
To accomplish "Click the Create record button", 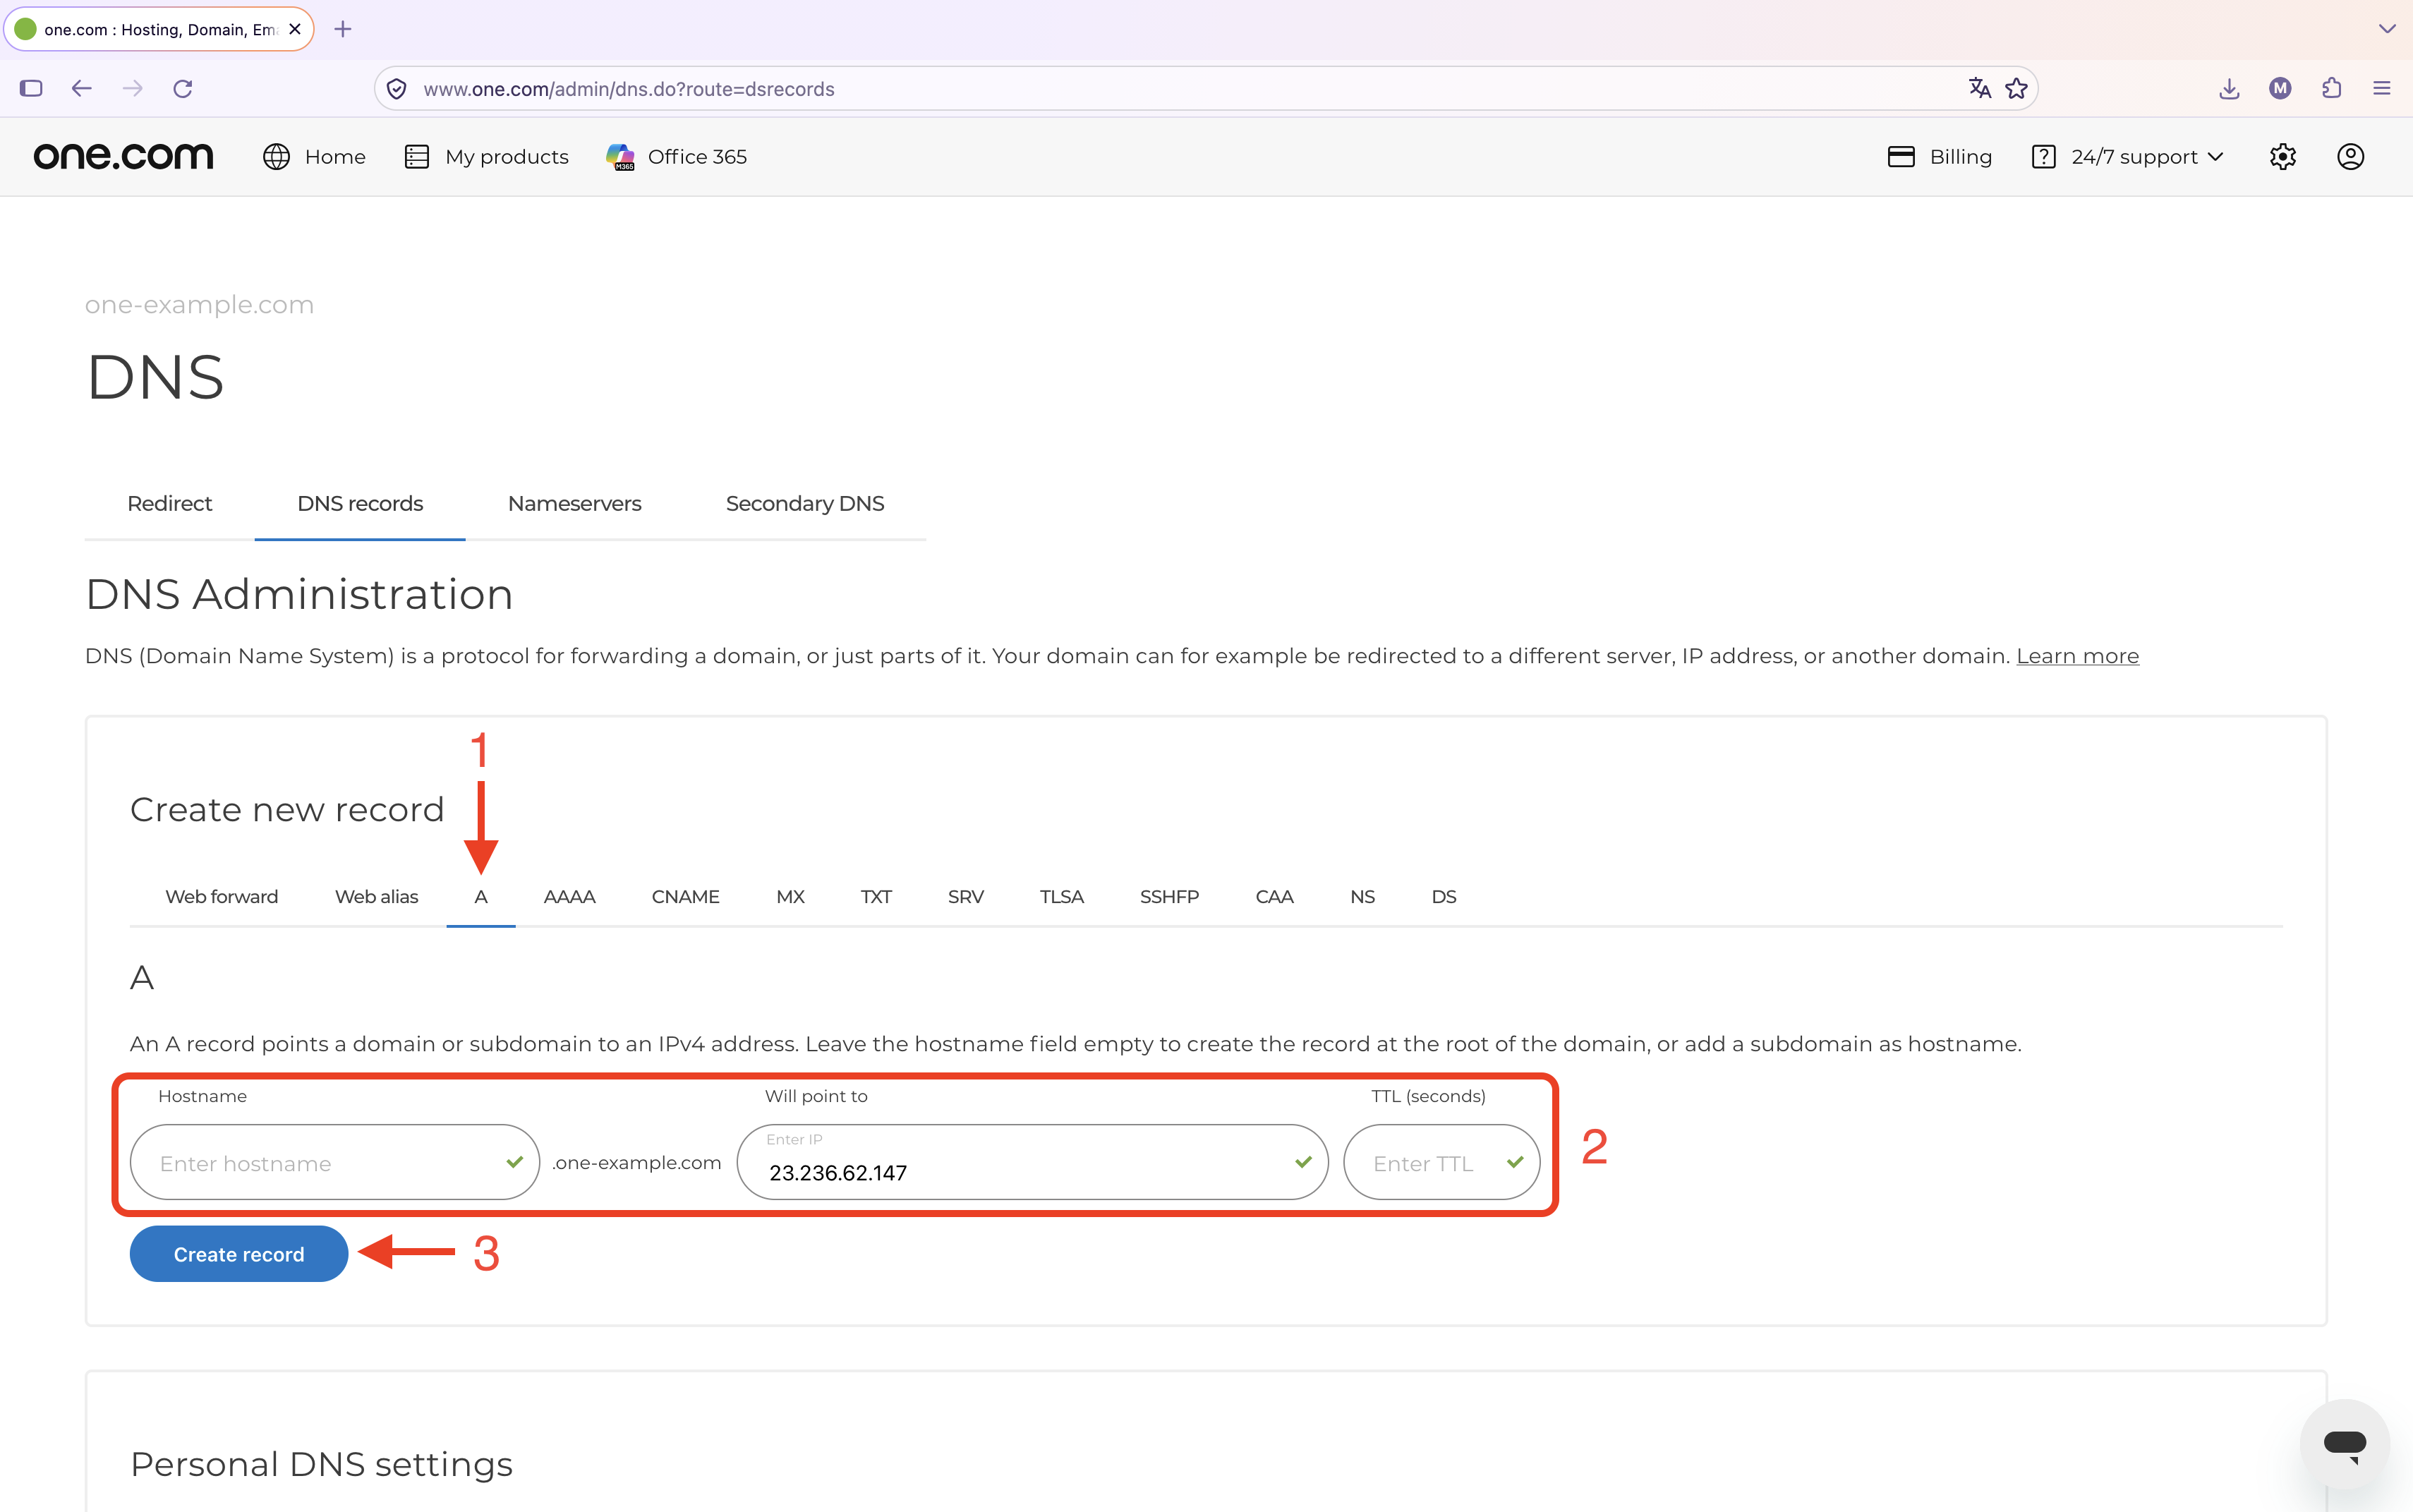I will [x=239, y=1254].
